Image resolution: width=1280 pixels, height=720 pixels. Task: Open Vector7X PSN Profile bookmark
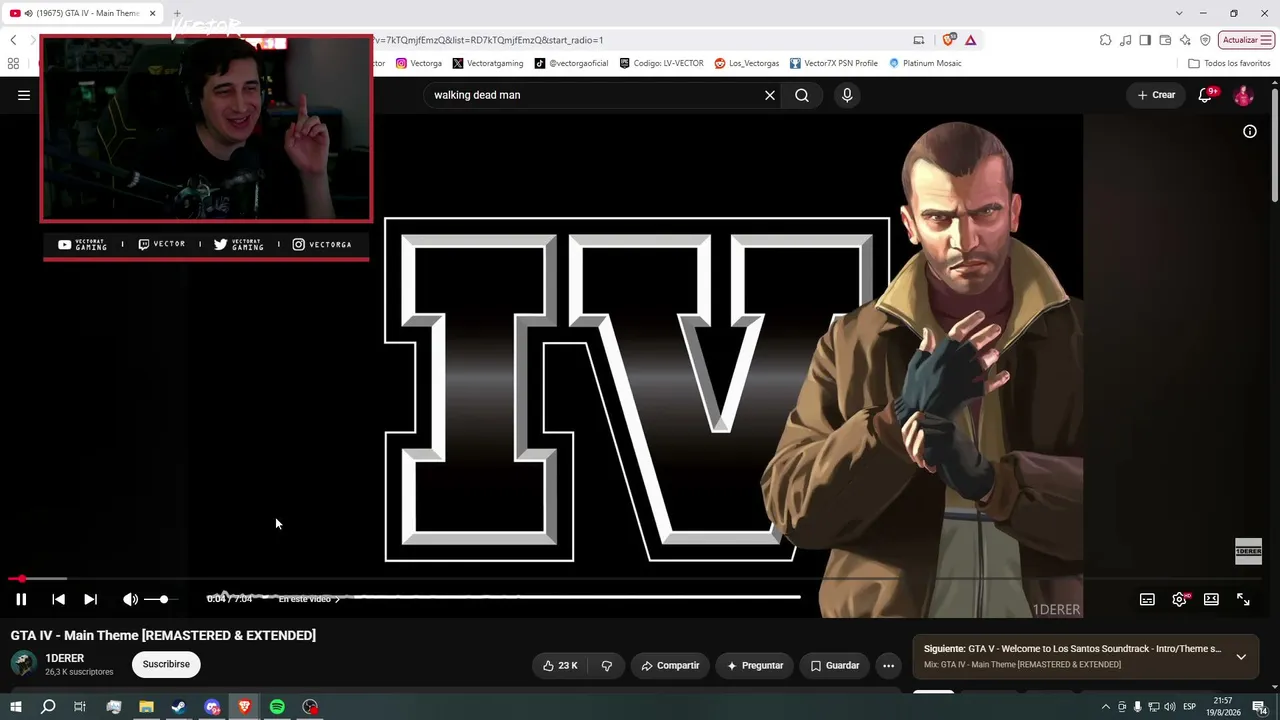[x=834, y=63]
